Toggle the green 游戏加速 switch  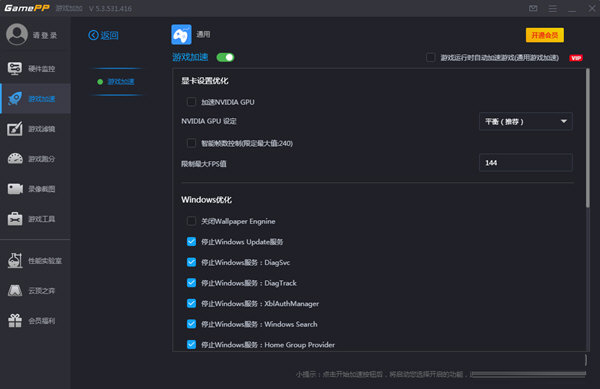coord(225,57)
